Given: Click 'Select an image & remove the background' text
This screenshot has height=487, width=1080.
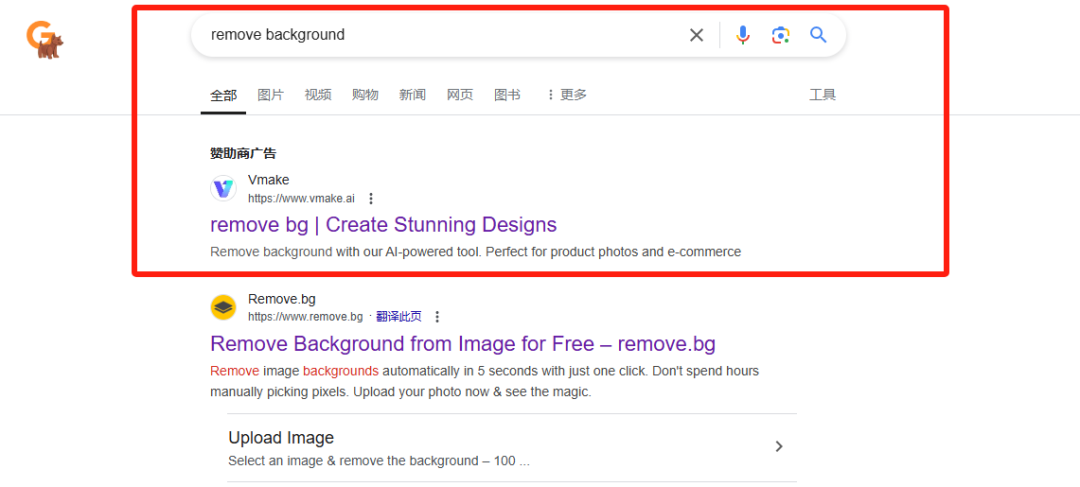Looking at the screenshot, I should tap(379, 461).
